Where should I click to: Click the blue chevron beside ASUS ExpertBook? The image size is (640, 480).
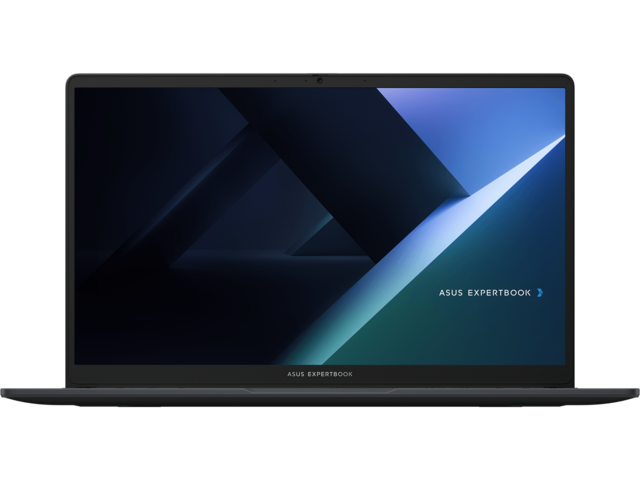point(540,293)
